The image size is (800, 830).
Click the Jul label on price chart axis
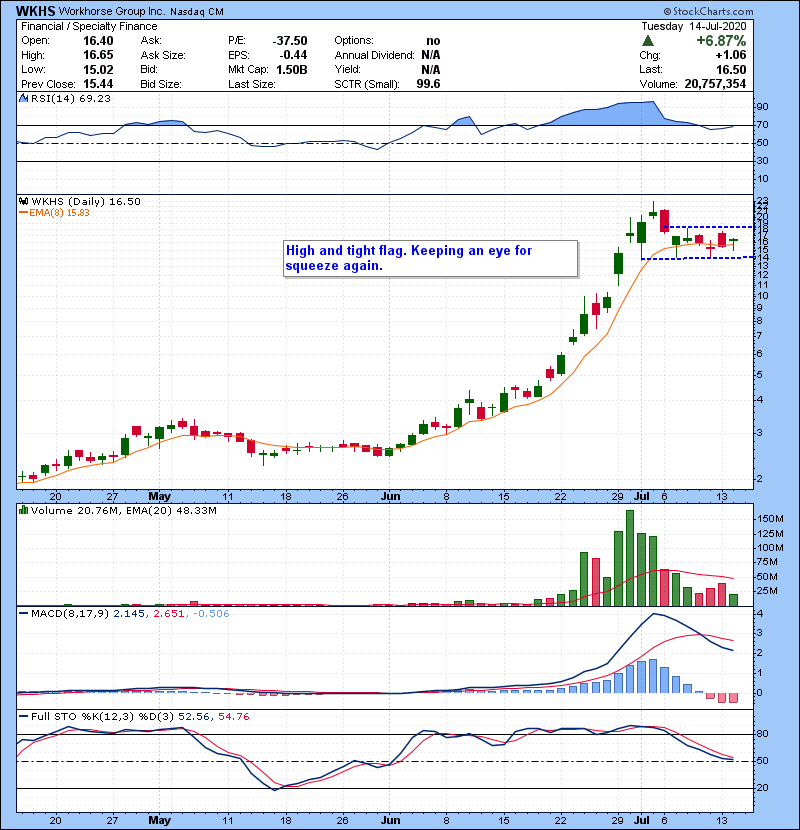642,497
